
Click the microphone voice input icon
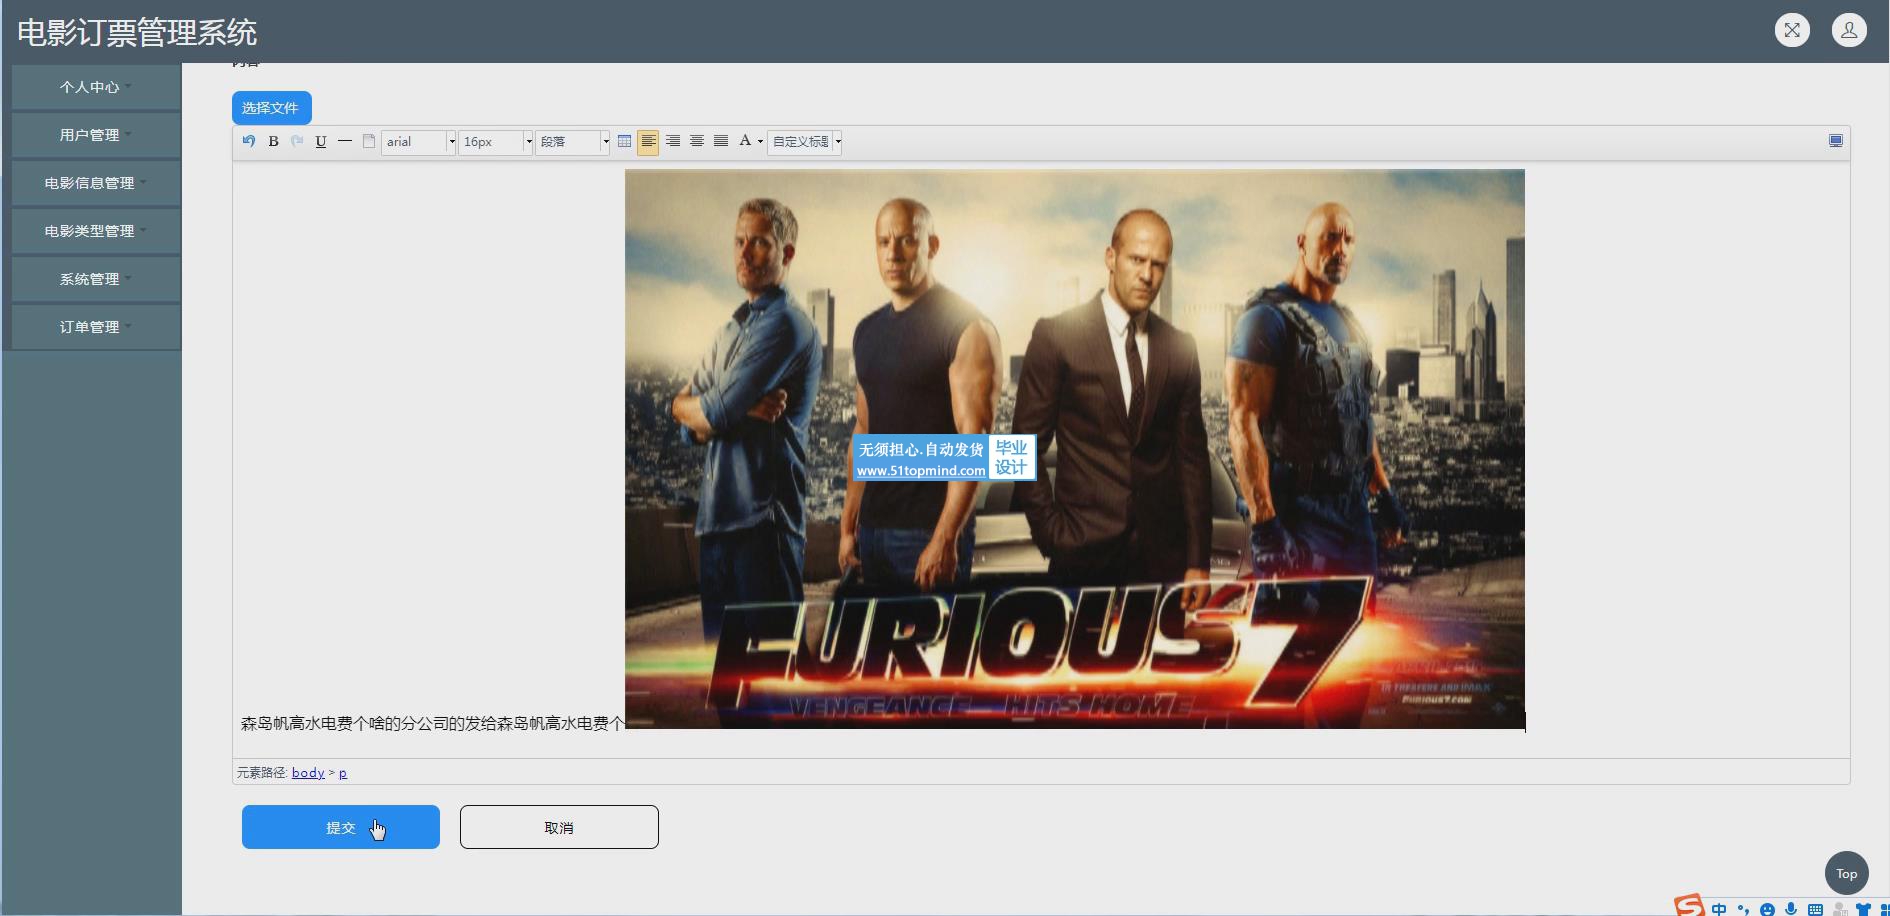coord(1791,909)
